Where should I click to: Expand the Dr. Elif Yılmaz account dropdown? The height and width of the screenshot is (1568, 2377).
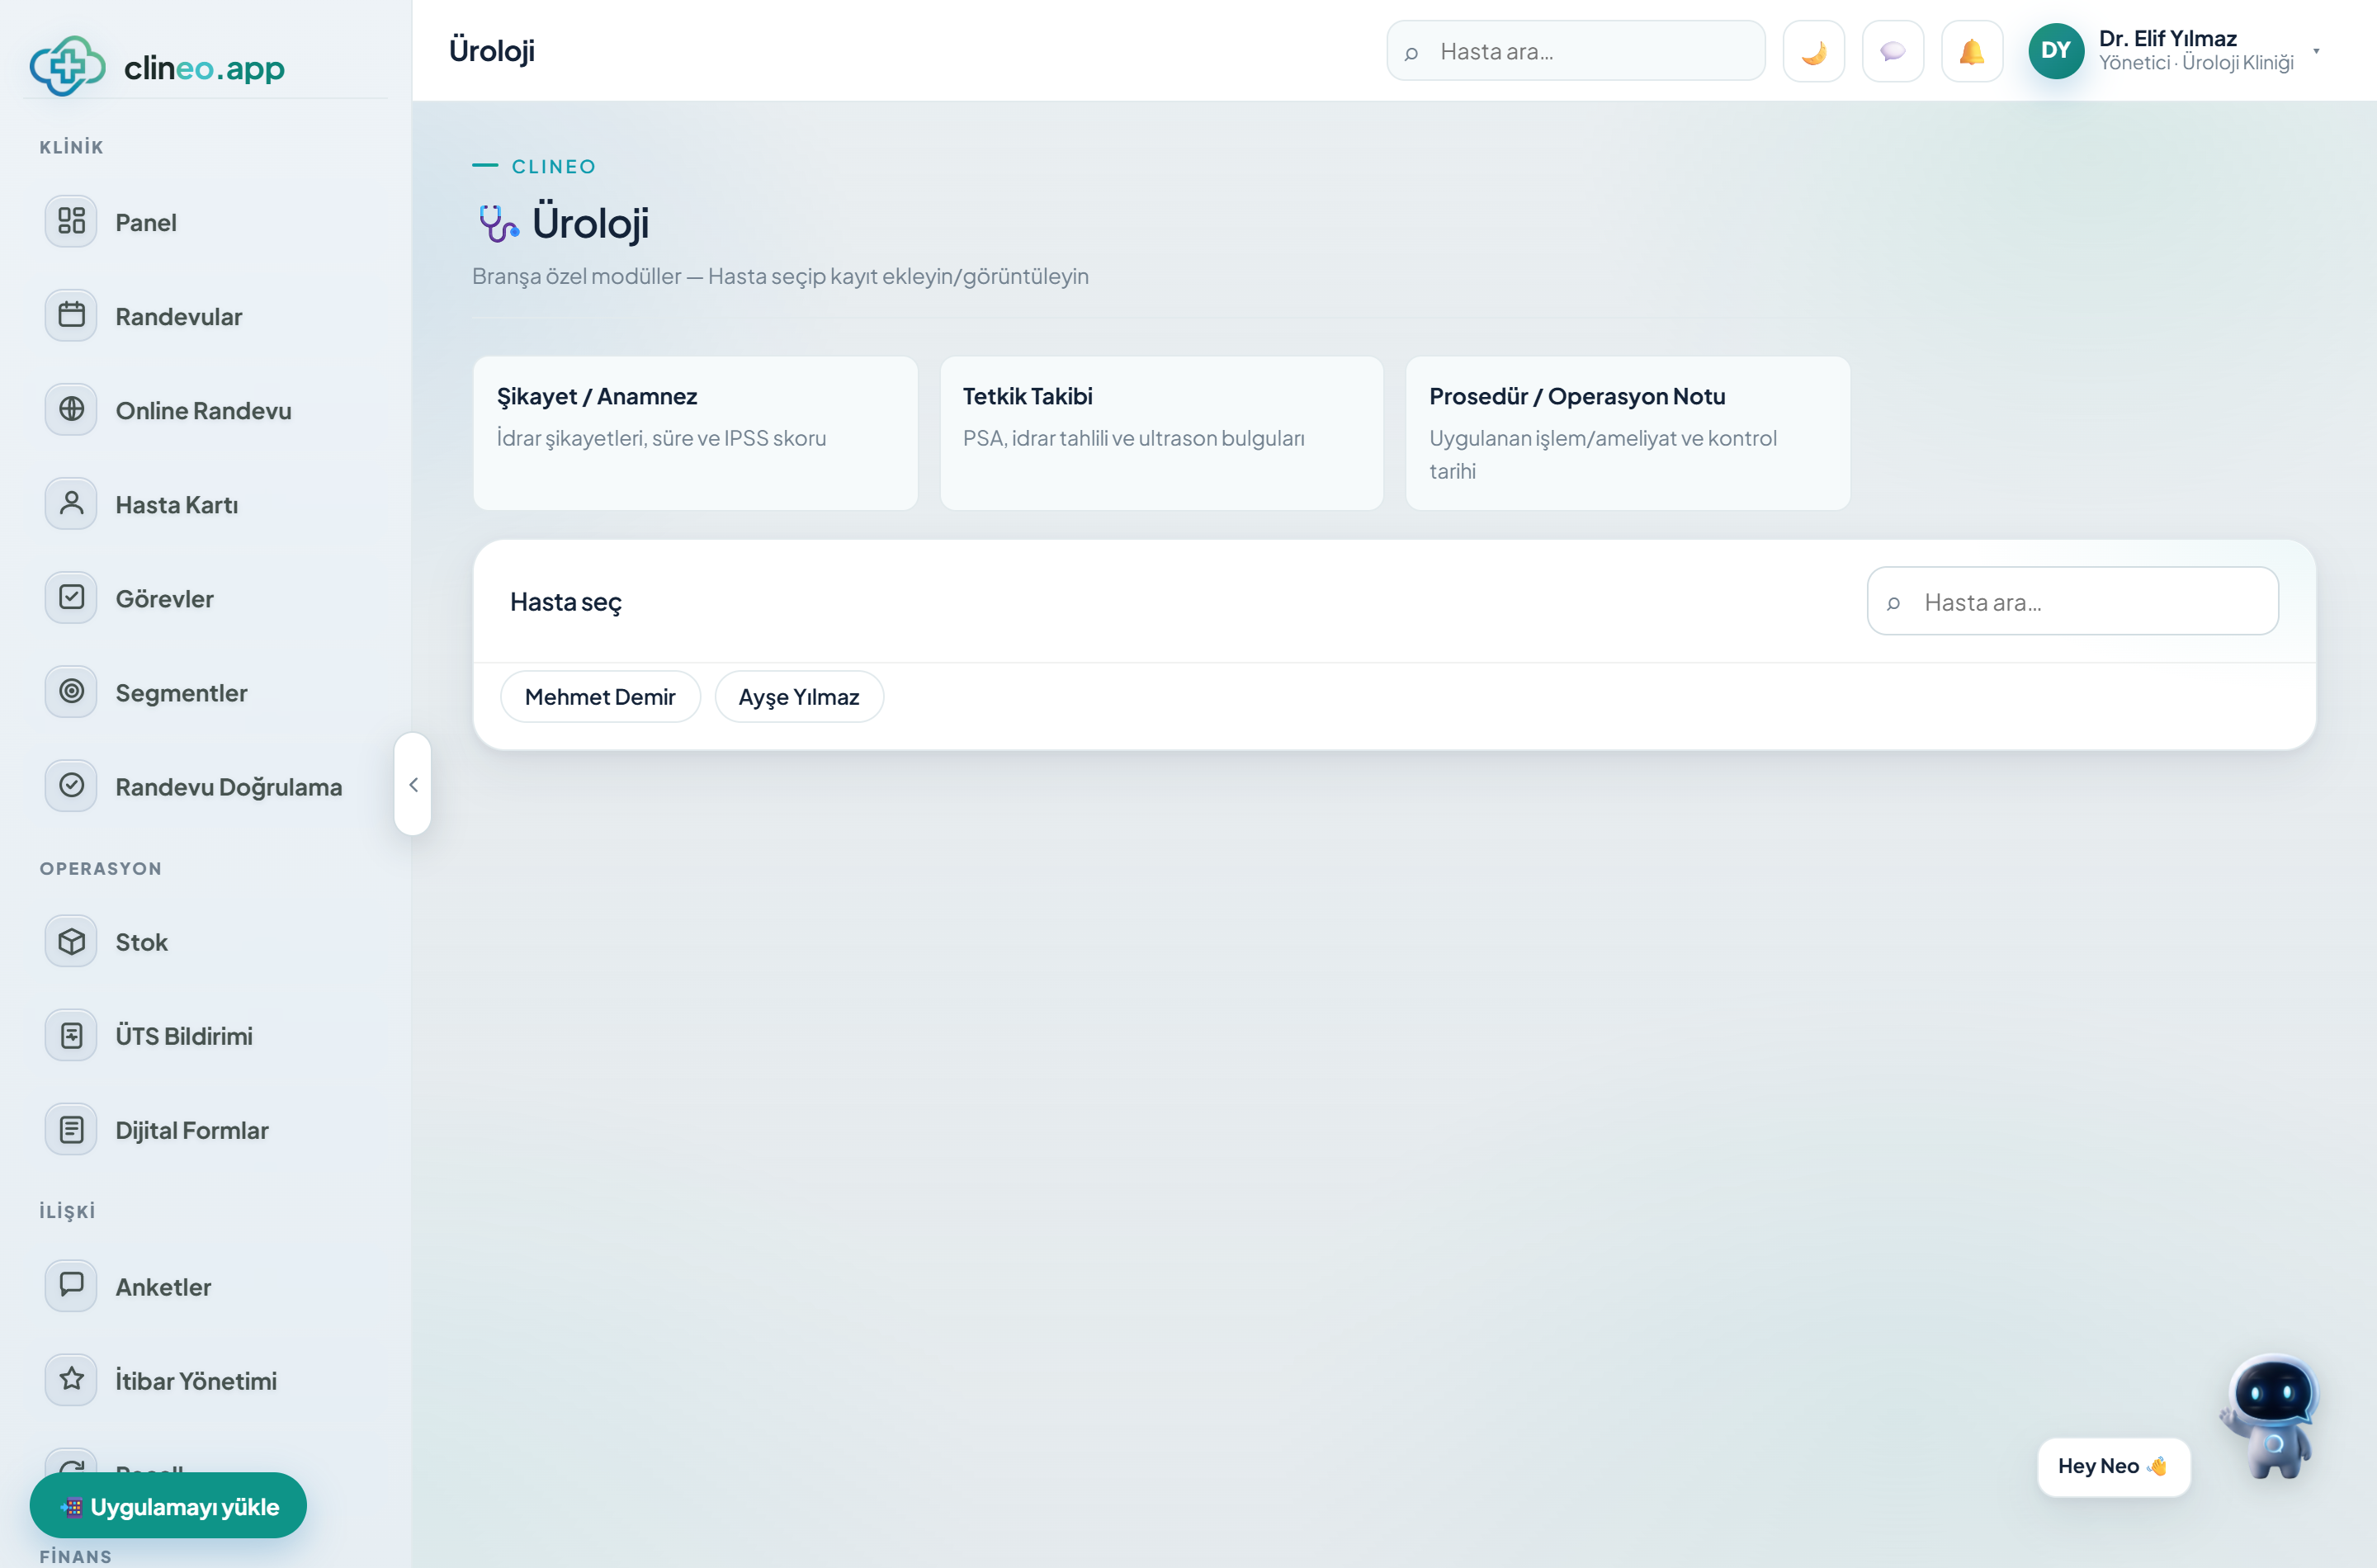2316,51
